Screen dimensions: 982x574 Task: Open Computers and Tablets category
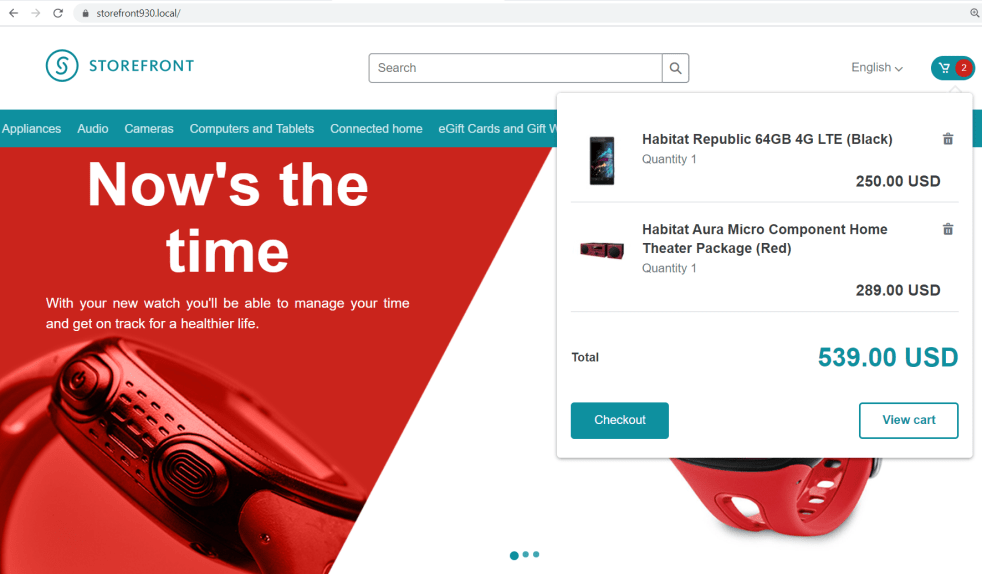[x=252, y=128]
